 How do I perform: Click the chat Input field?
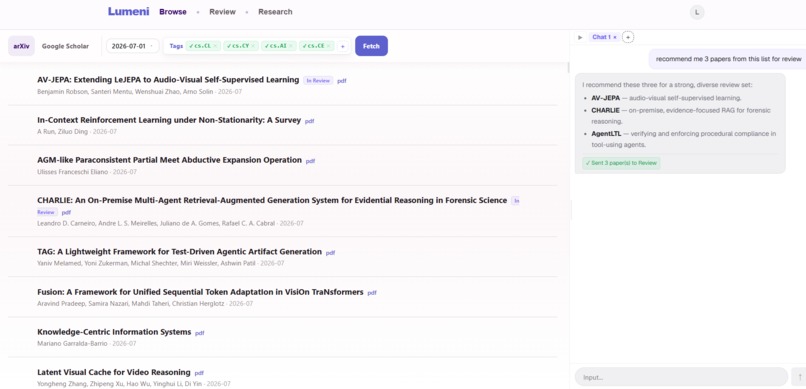point(681,377)
